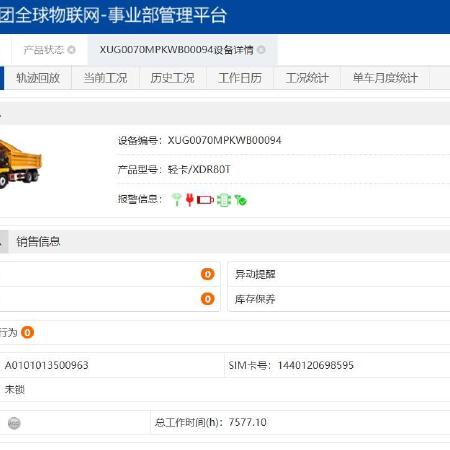The height and width of the screenshot is (450, 450).
Task: Click the grey round icon in bottom row
Action: [x=14, y=423]
